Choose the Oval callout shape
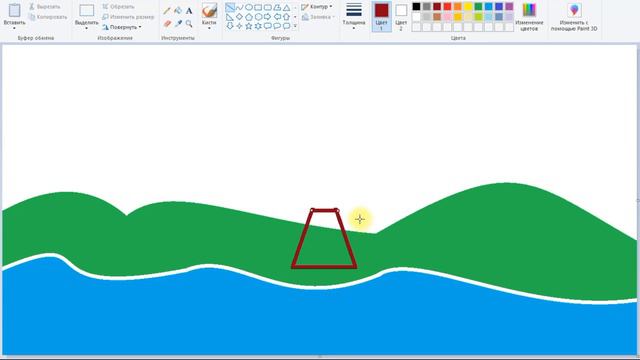640x360 pixels. [277, 26]
